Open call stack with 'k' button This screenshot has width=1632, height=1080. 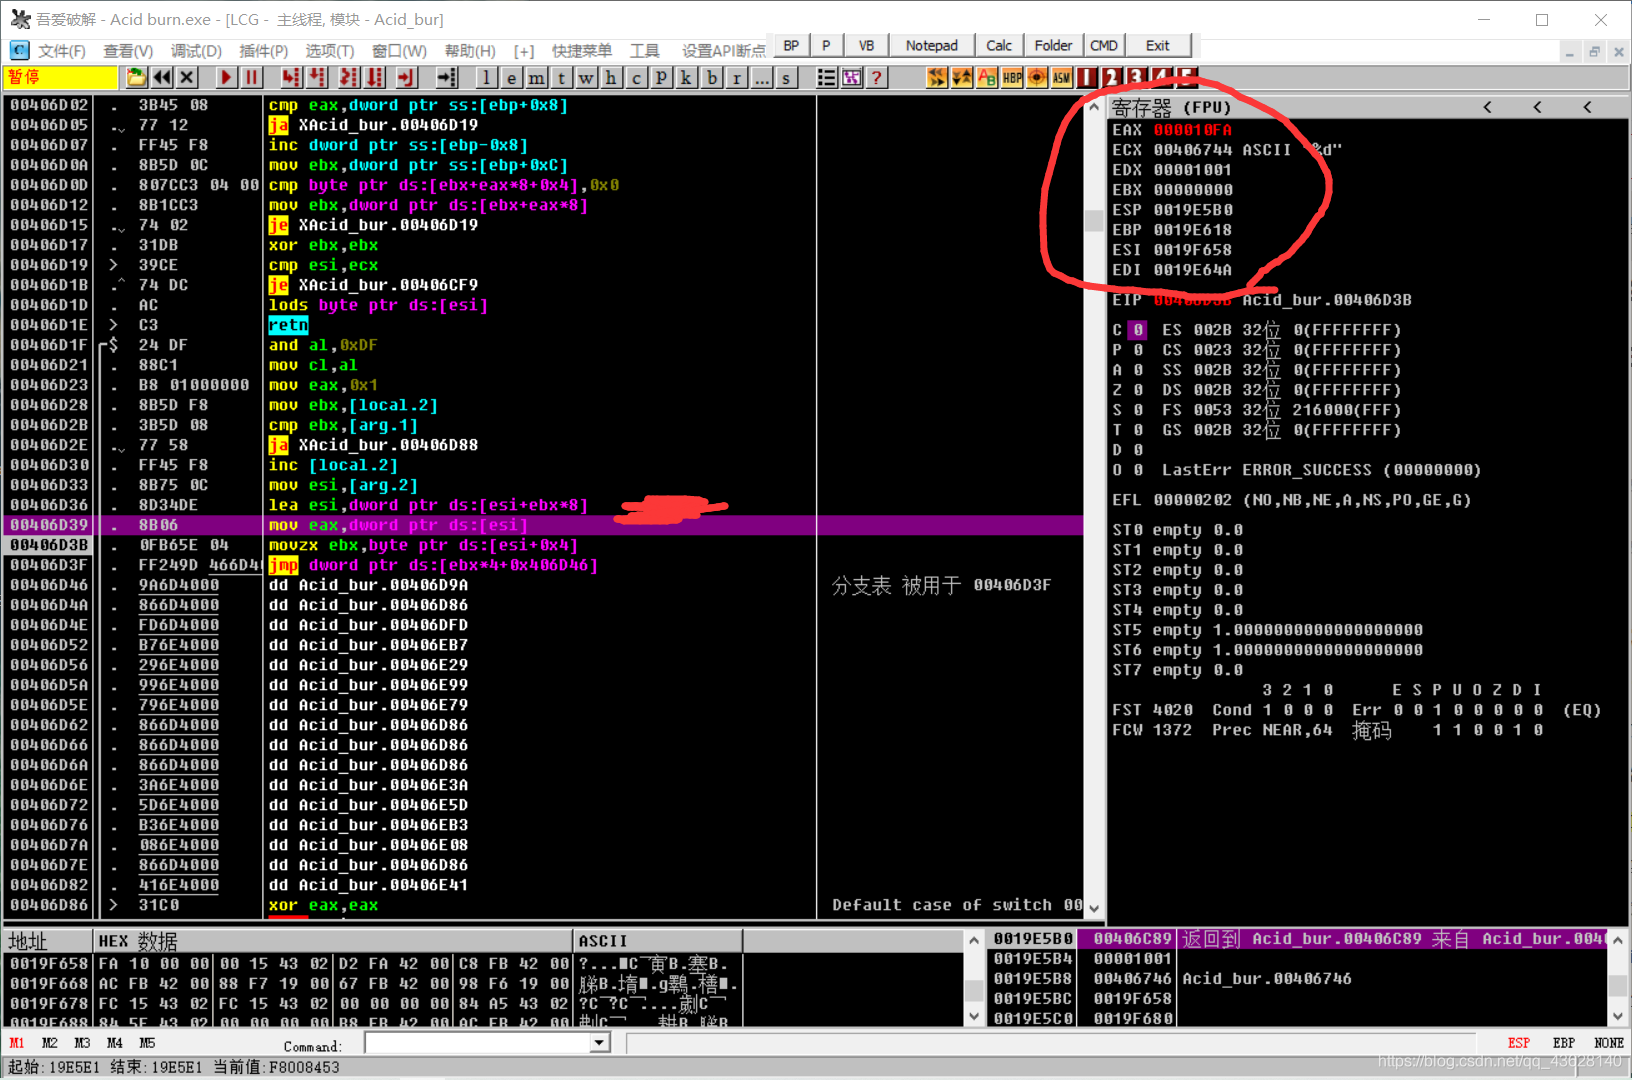tap(686, 77)
